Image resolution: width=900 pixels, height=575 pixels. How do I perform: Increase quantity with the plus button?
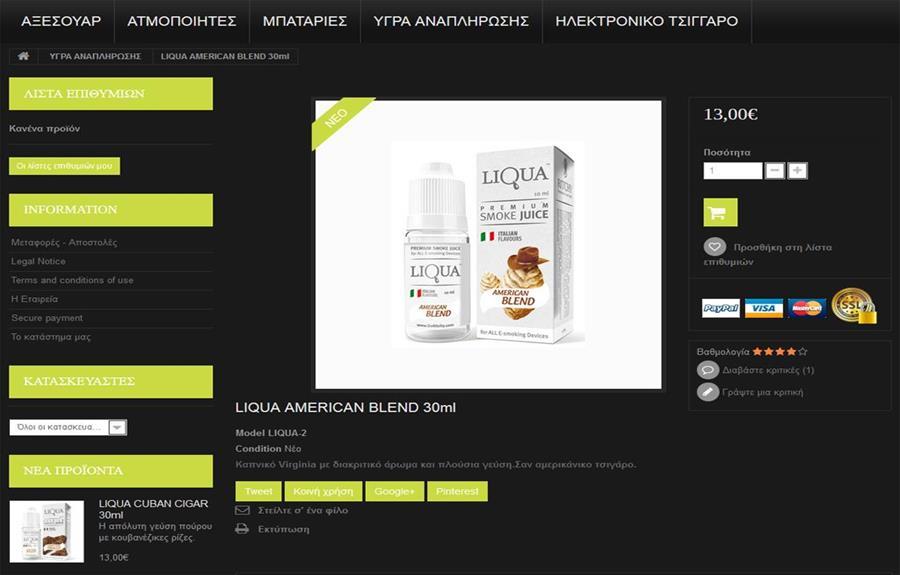coord(797,170)
